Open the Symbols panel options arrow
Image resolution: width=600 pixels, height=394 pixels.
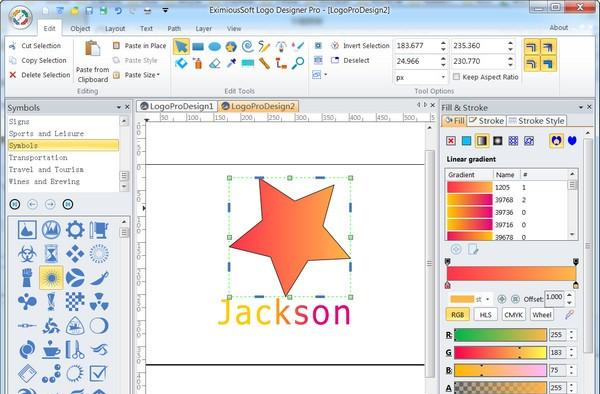click(x=119, y=107)
